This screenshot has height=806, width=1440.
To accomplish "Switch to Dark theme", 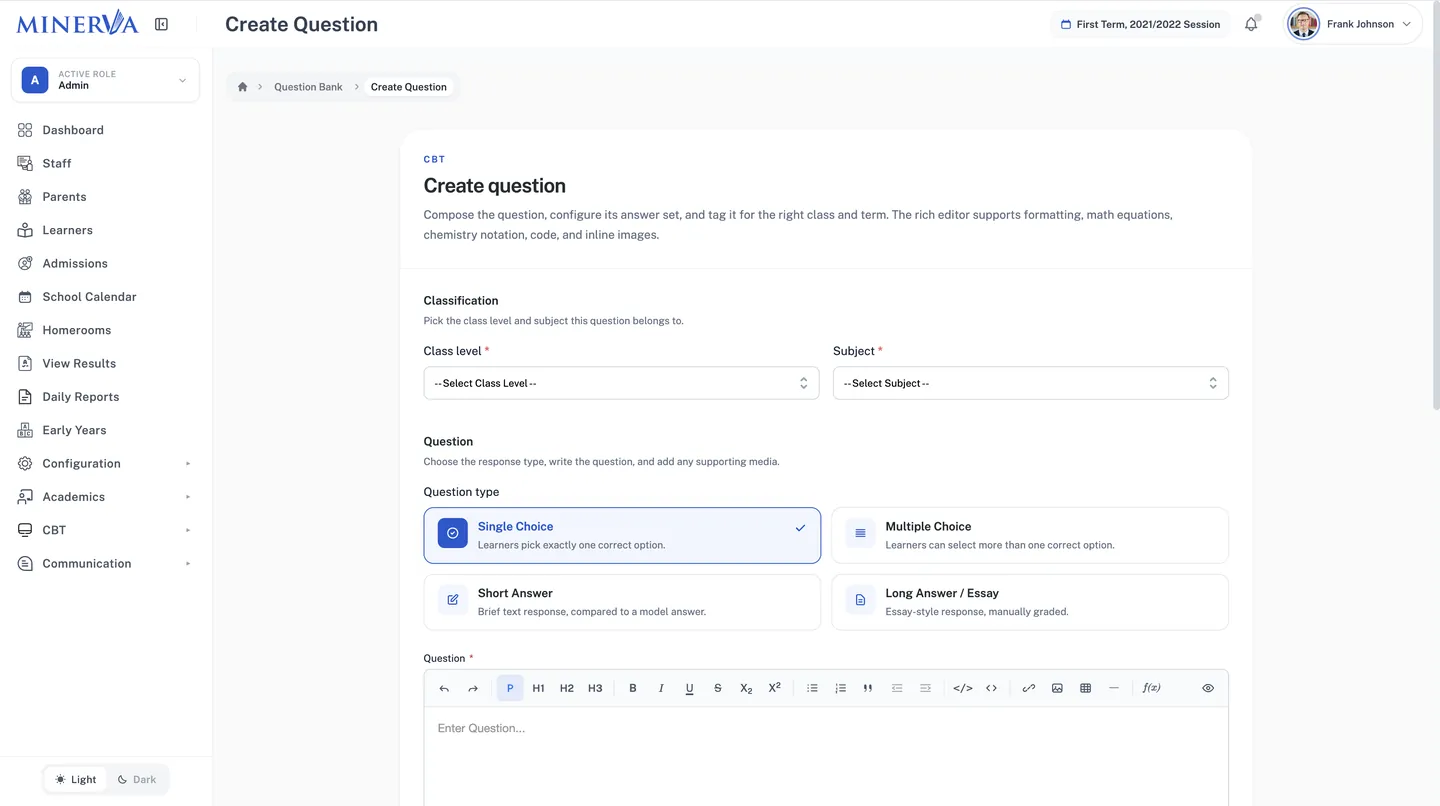I will (x=137, y=780).
